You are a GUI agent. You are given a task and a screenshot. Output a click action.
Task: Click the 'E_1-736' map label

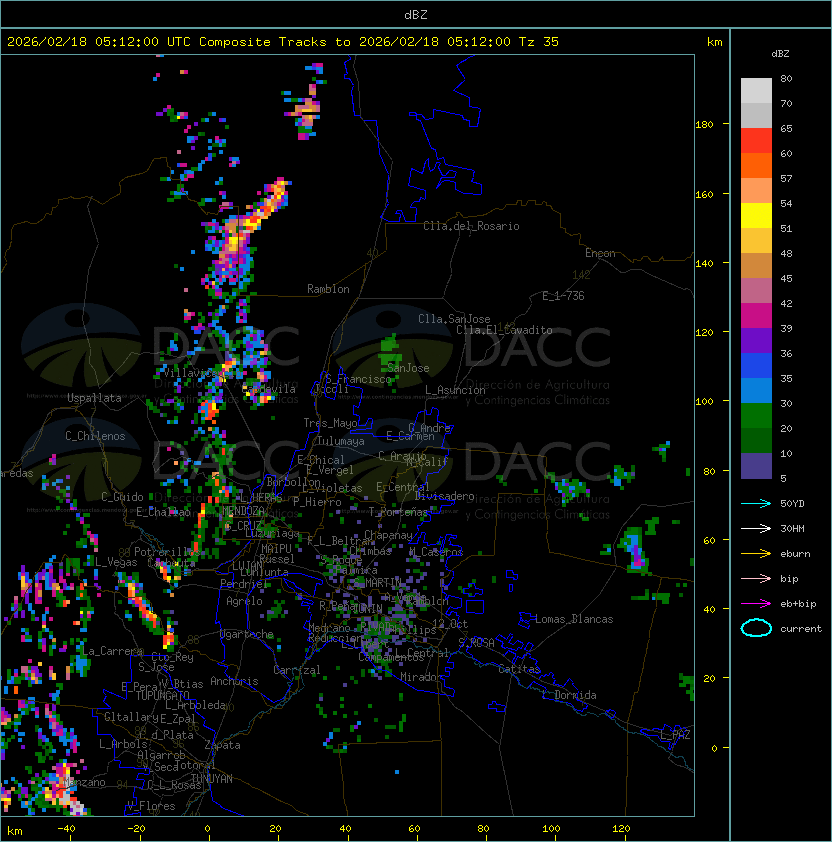563,296
